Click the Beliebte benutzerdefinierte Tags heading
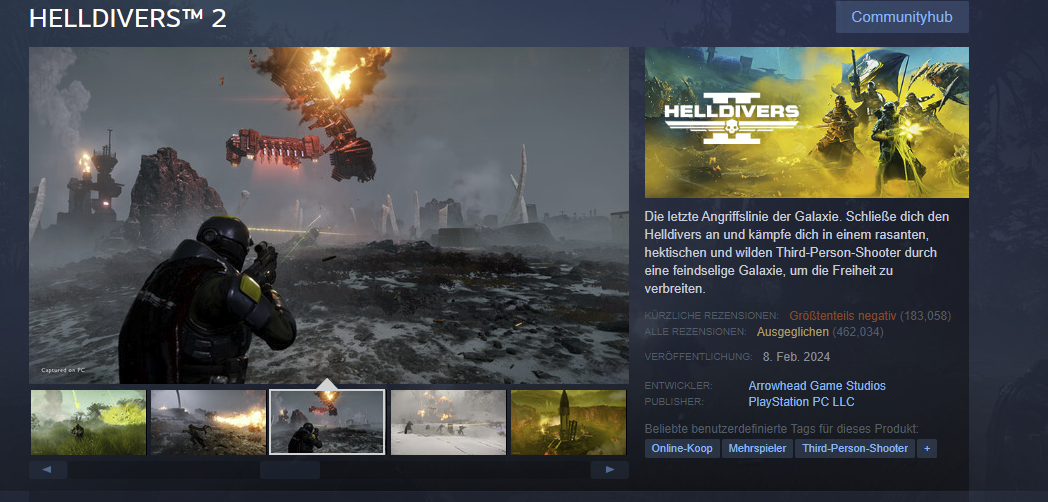This screenshot has height=502, width=1048. tap(781, 428)
